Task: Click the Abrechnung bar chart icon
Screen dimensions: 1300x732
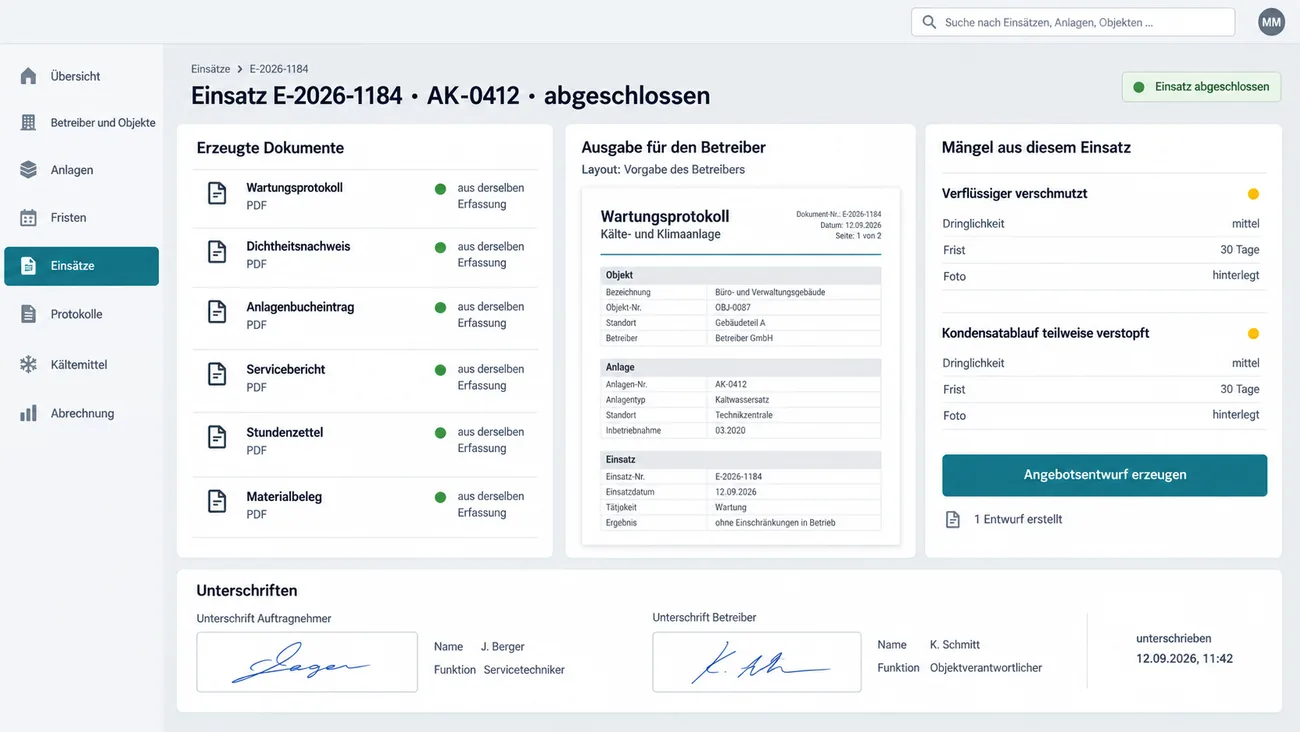Action: click(28, 413)
